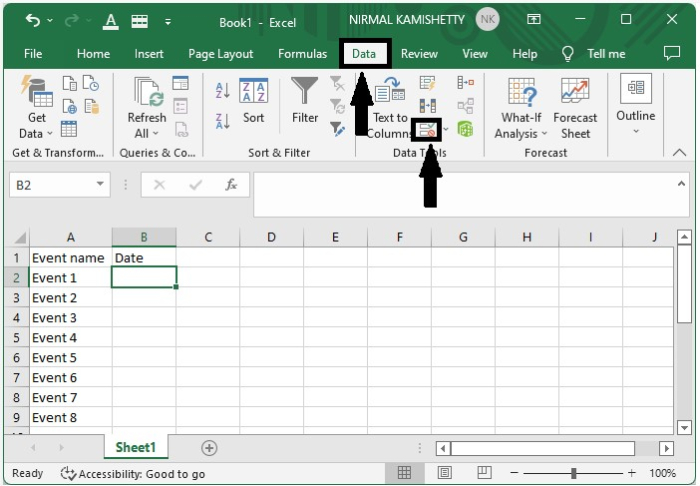The width and height of the screenshot is (700, 486).
Task: Open the Name Box dropdown
Action: coord(100,184)
